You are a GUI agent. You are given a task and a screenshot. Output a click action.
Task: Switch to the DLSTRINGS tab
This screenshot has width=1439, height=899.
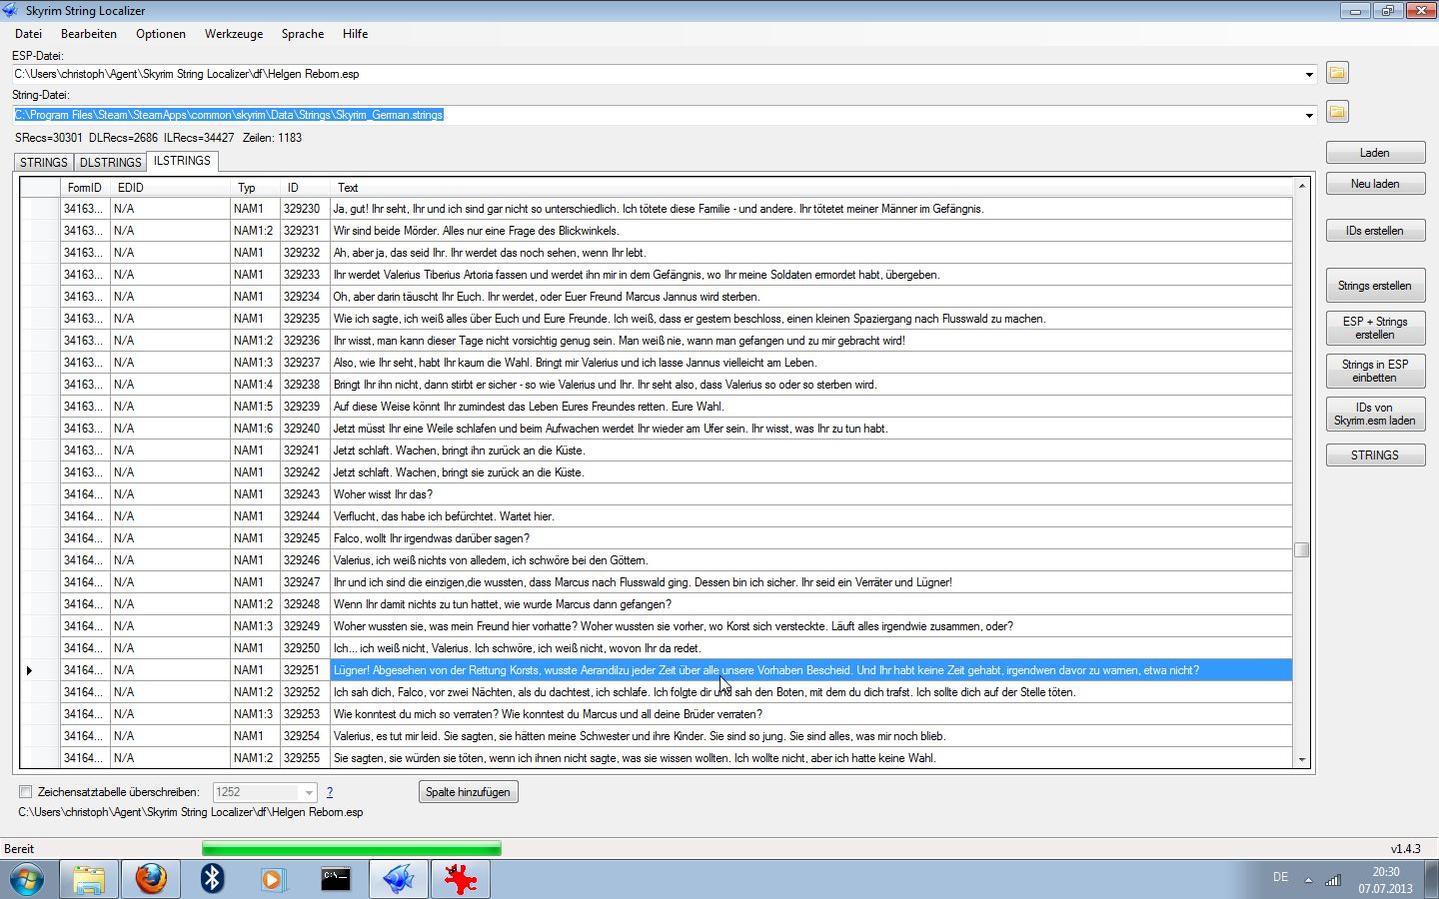[110, 162]
